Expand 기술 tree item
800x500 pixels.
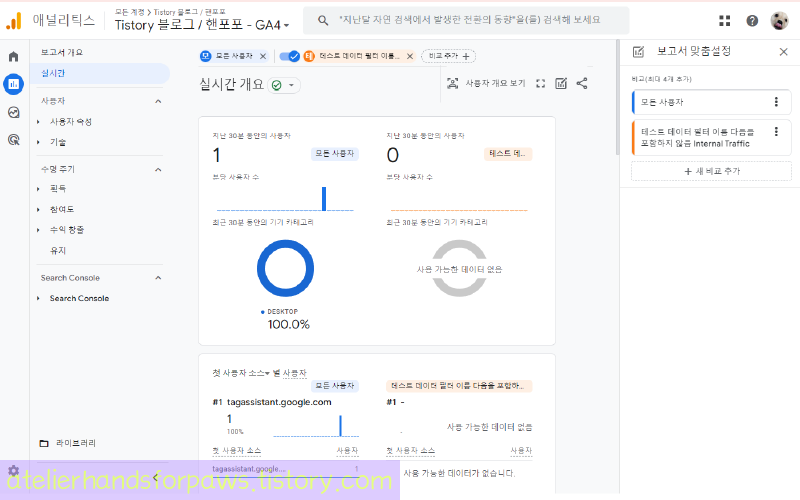pos(39,142)
